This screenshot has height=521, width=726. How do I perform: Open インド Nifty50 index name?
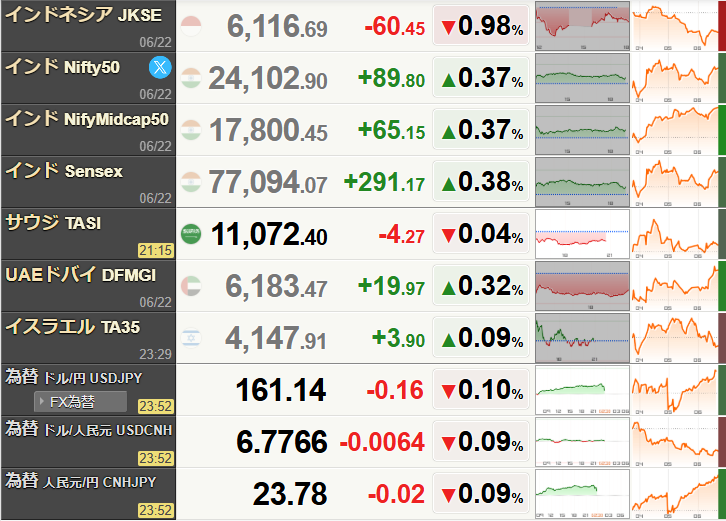coord(63,67)
